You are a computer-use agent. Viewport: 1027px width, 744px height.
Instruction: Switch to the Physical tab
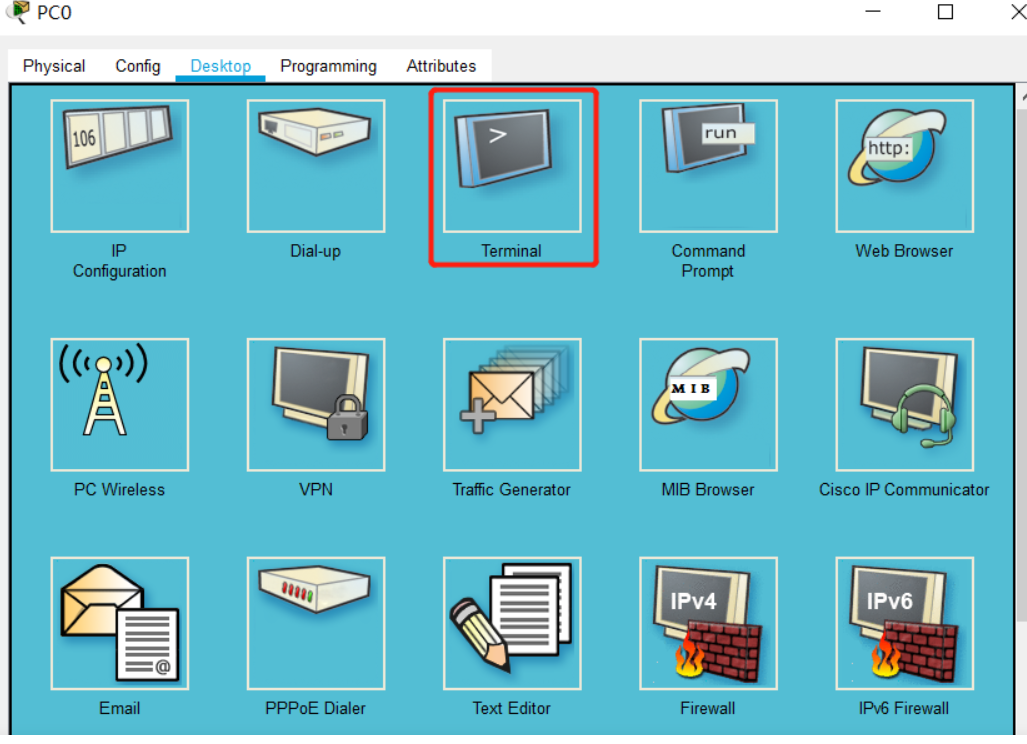click(54, 66)
